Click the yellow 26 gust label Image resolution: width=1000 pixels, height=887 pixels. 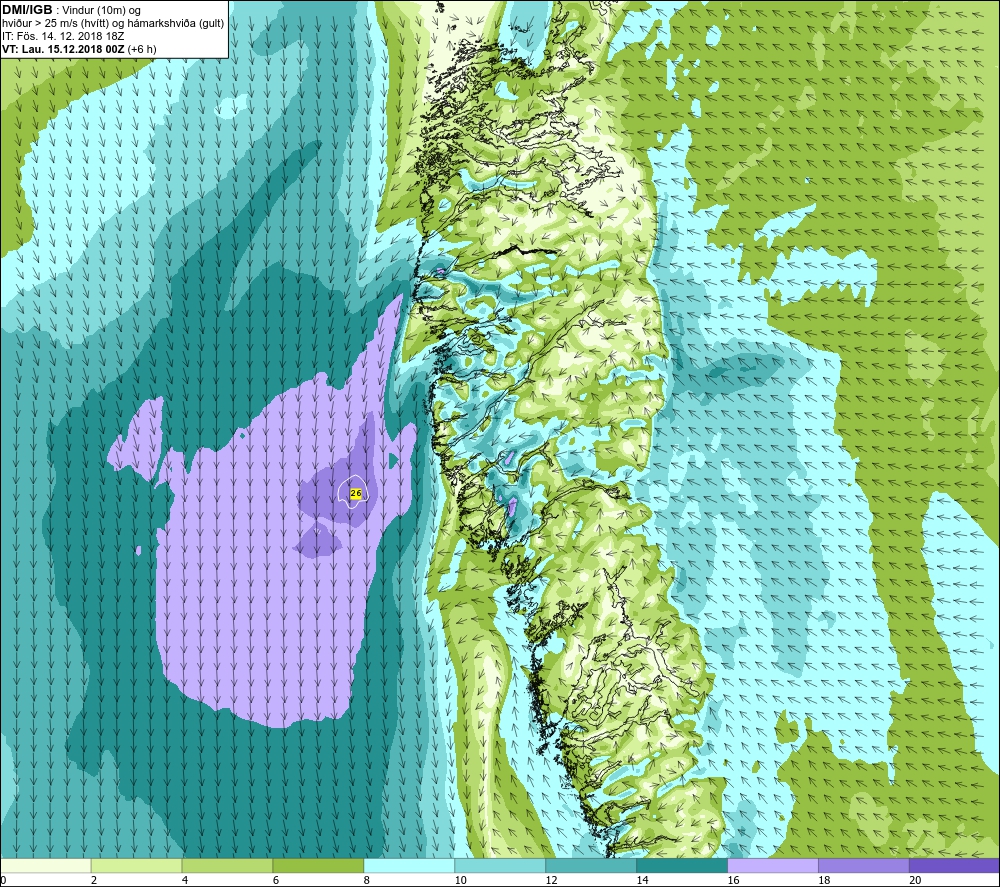[x=356, y=494]
